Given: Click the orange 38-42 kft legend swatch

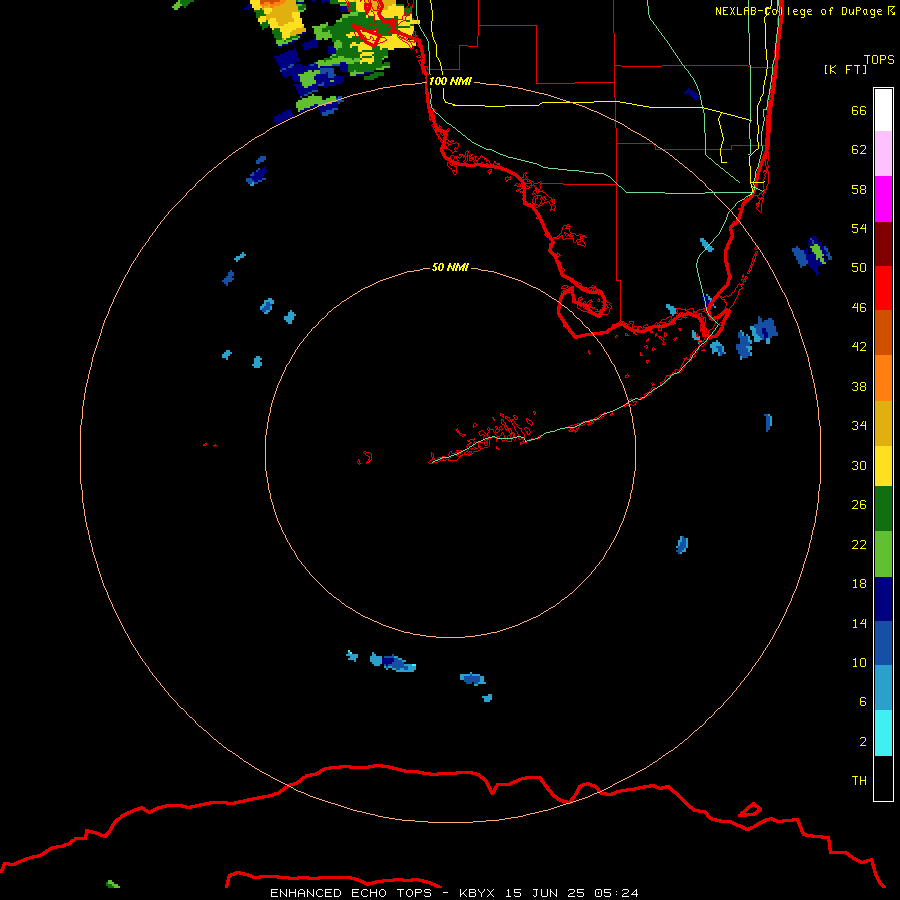Looking at the screenshot, I should 883,378.
